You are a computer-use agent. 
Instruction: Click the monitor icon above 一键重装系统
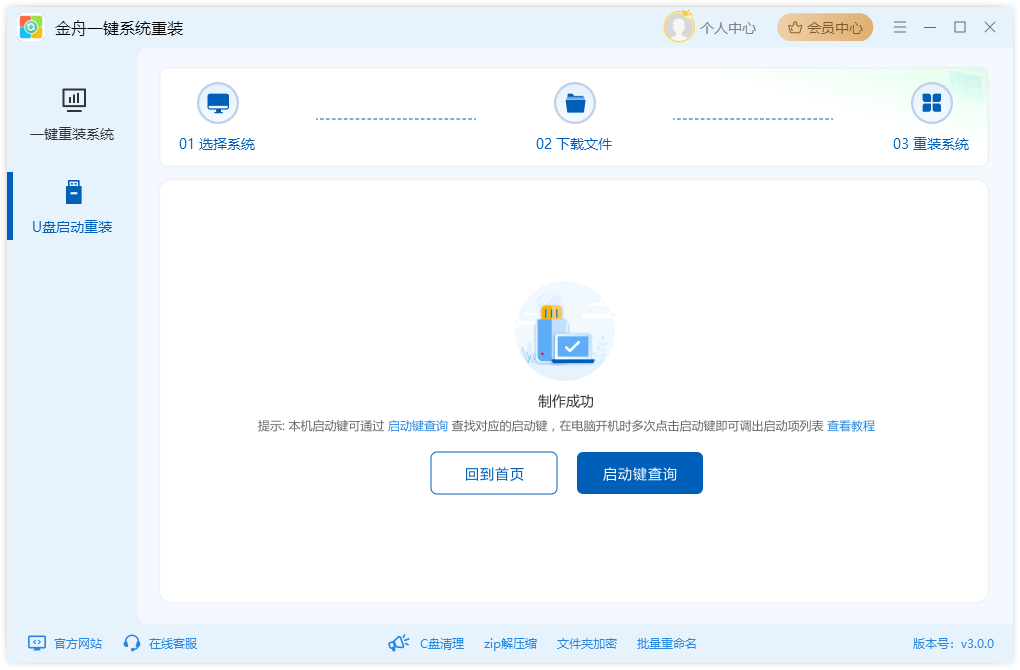(x=74, y=100)
